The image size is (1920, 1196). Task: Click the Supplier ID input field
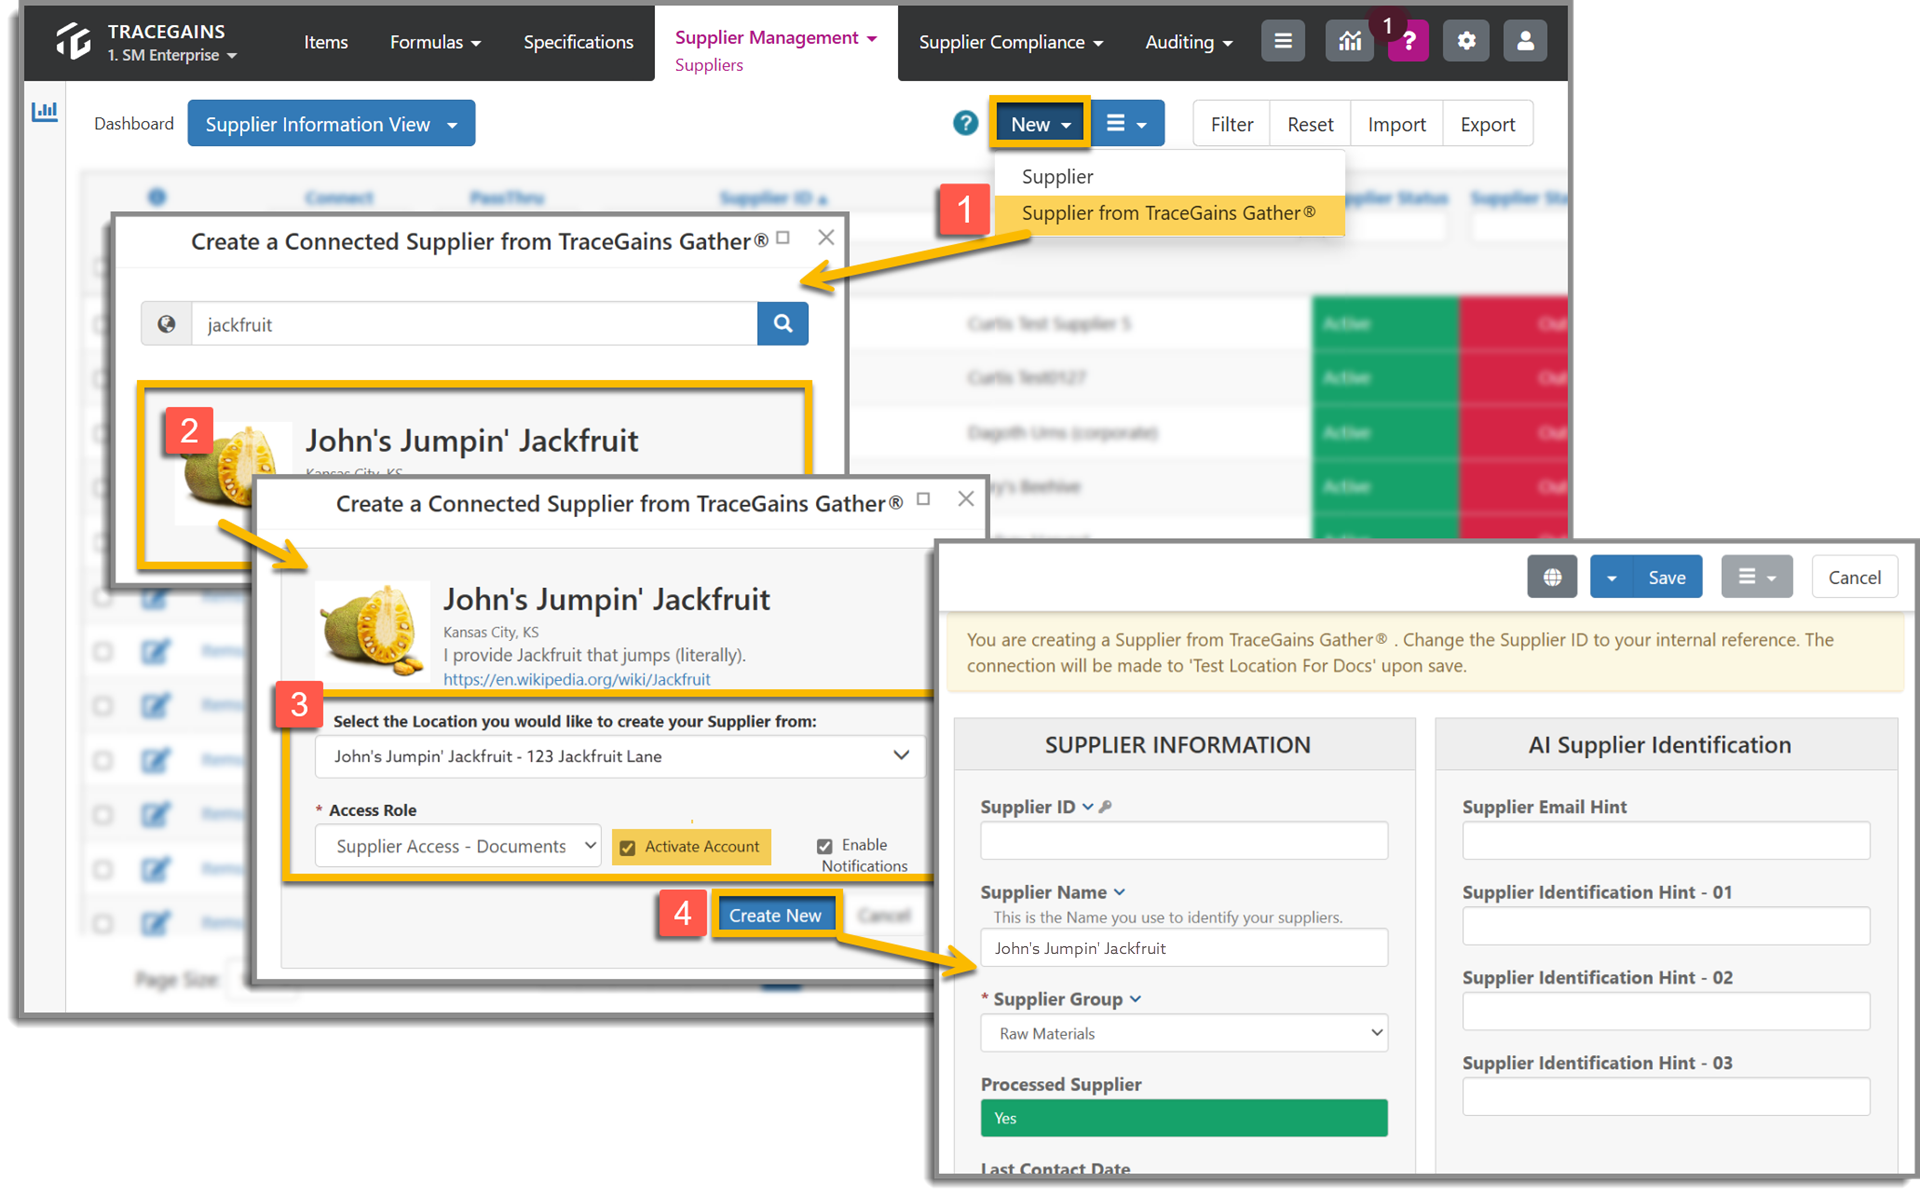(1184, 840)
